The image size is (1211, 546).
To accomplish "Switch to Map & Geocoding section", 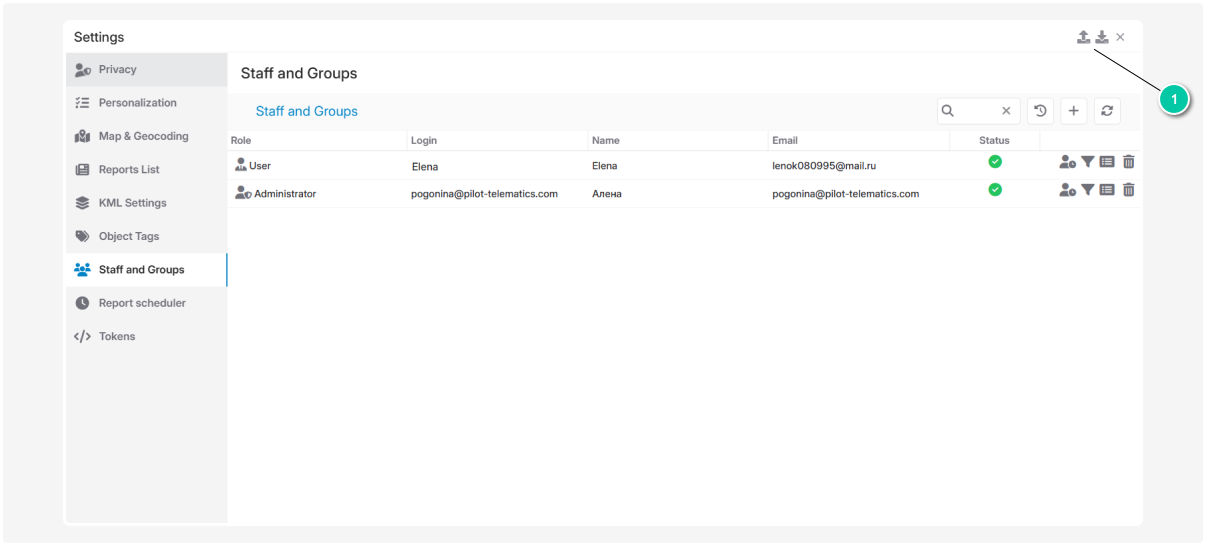I will [143, 136].
